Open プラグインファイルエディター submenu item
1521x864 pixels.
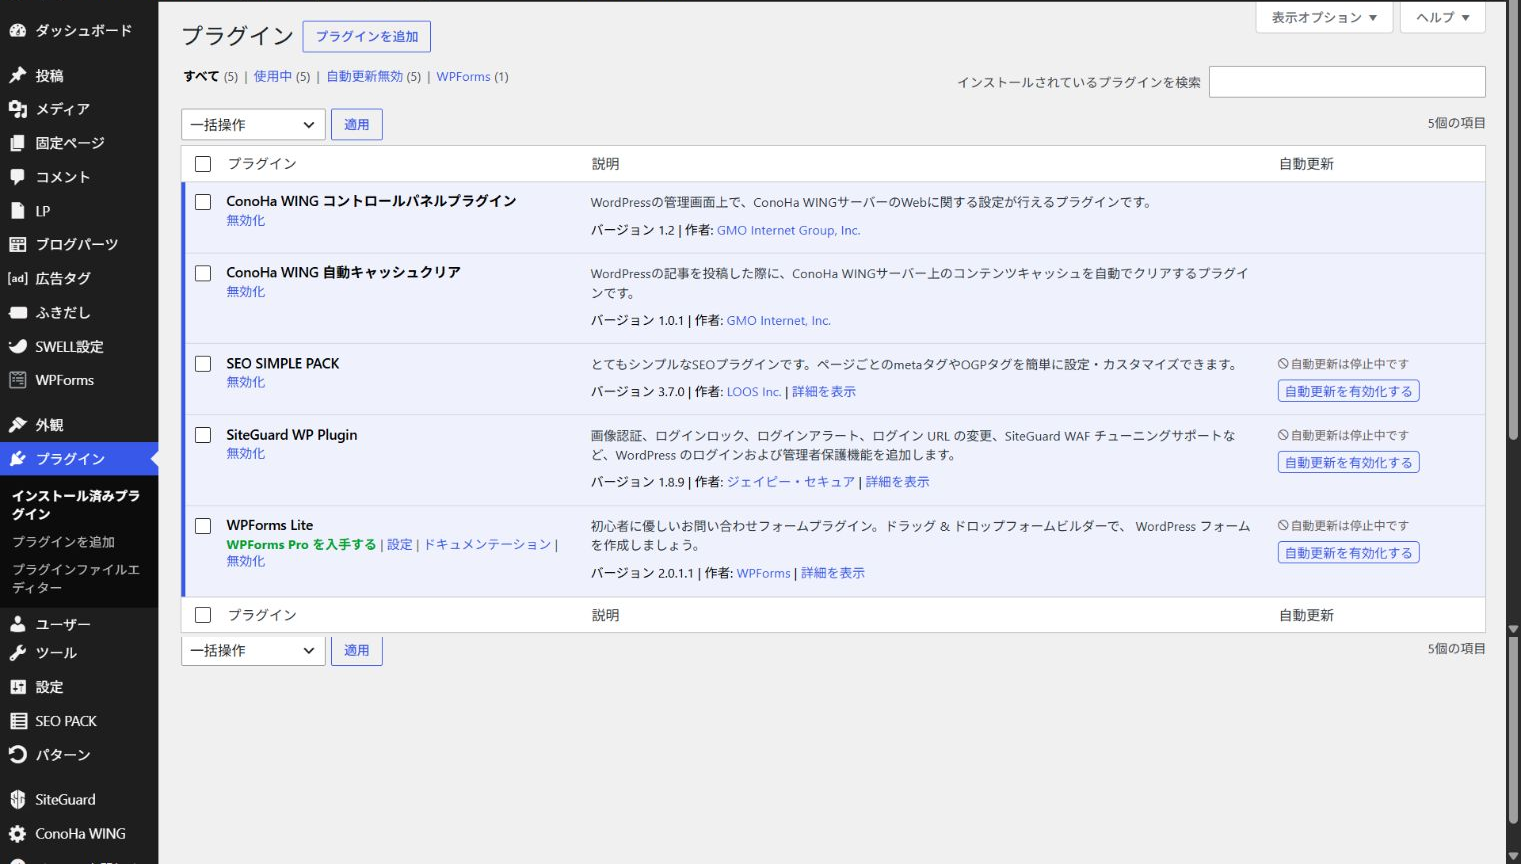click(x=76, y=578)
